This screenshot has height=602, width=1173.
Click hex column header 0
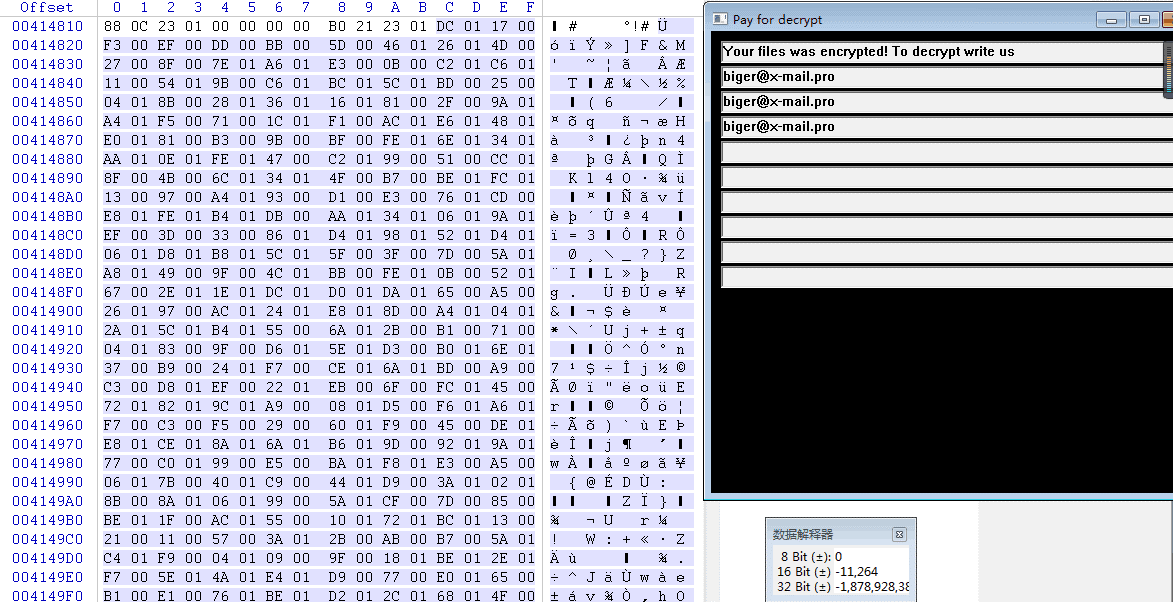tap(117, 7)
